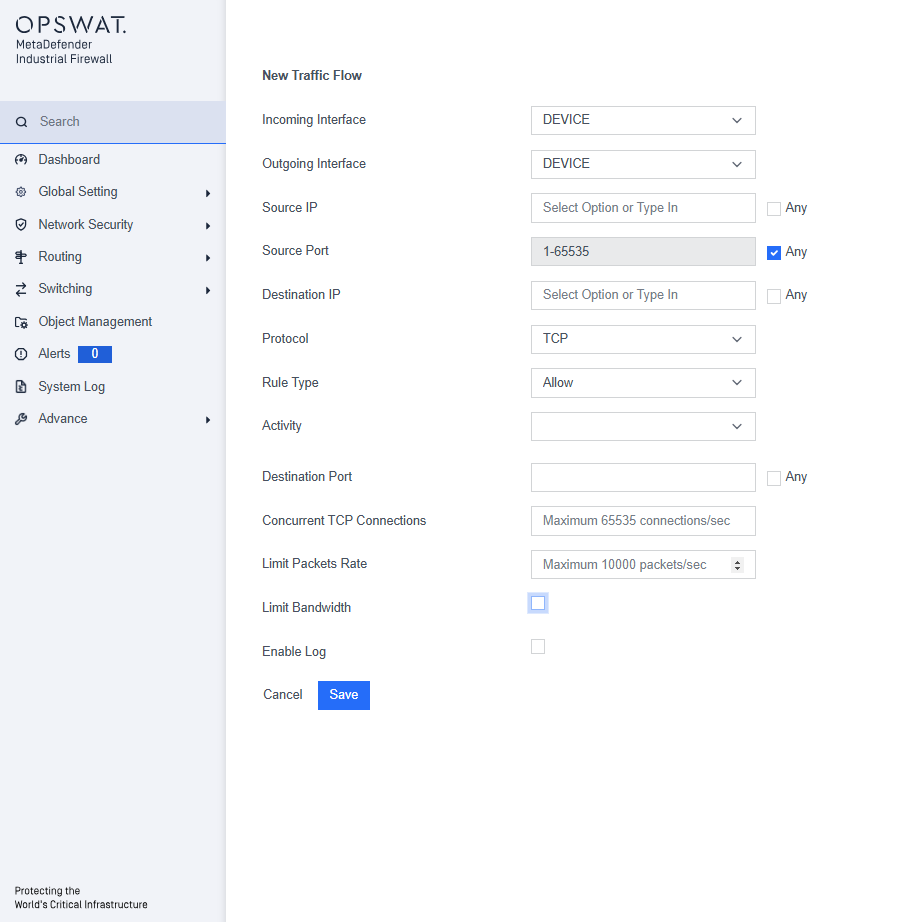Save the new traffic flow
Viewport: 913px width, 922px height.
(344, 695)
